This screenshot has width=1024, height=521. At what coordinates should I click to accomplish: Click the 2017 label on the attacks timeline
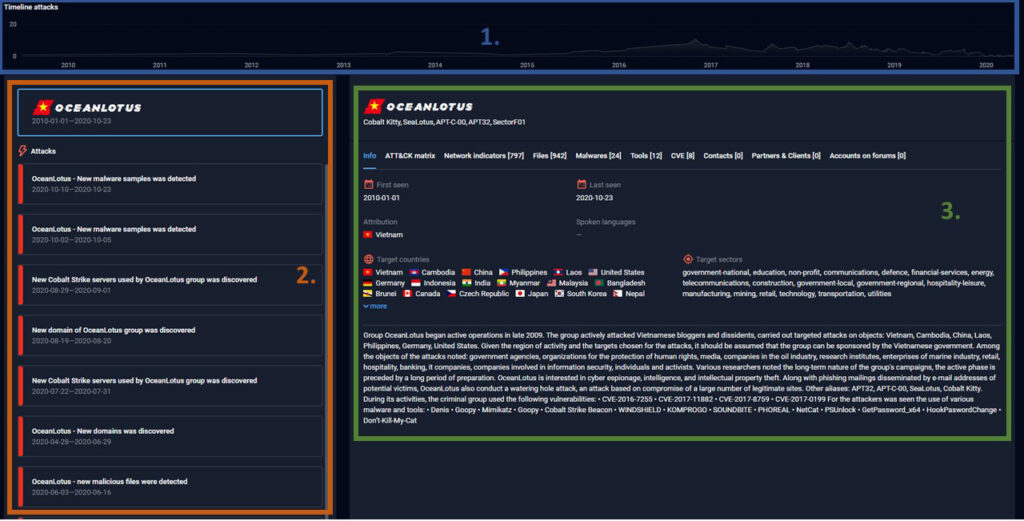pyautogui.click(x=710, y=65)
